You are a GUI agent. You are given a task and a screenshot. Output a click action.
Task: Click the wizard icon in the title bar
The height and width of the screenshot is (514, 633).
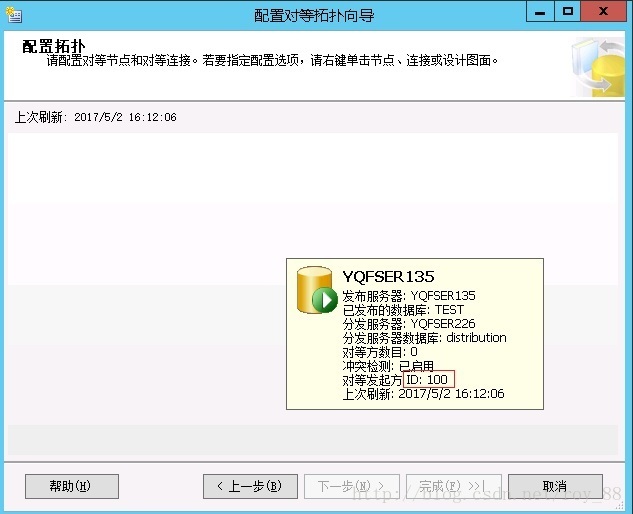point(14,15)
